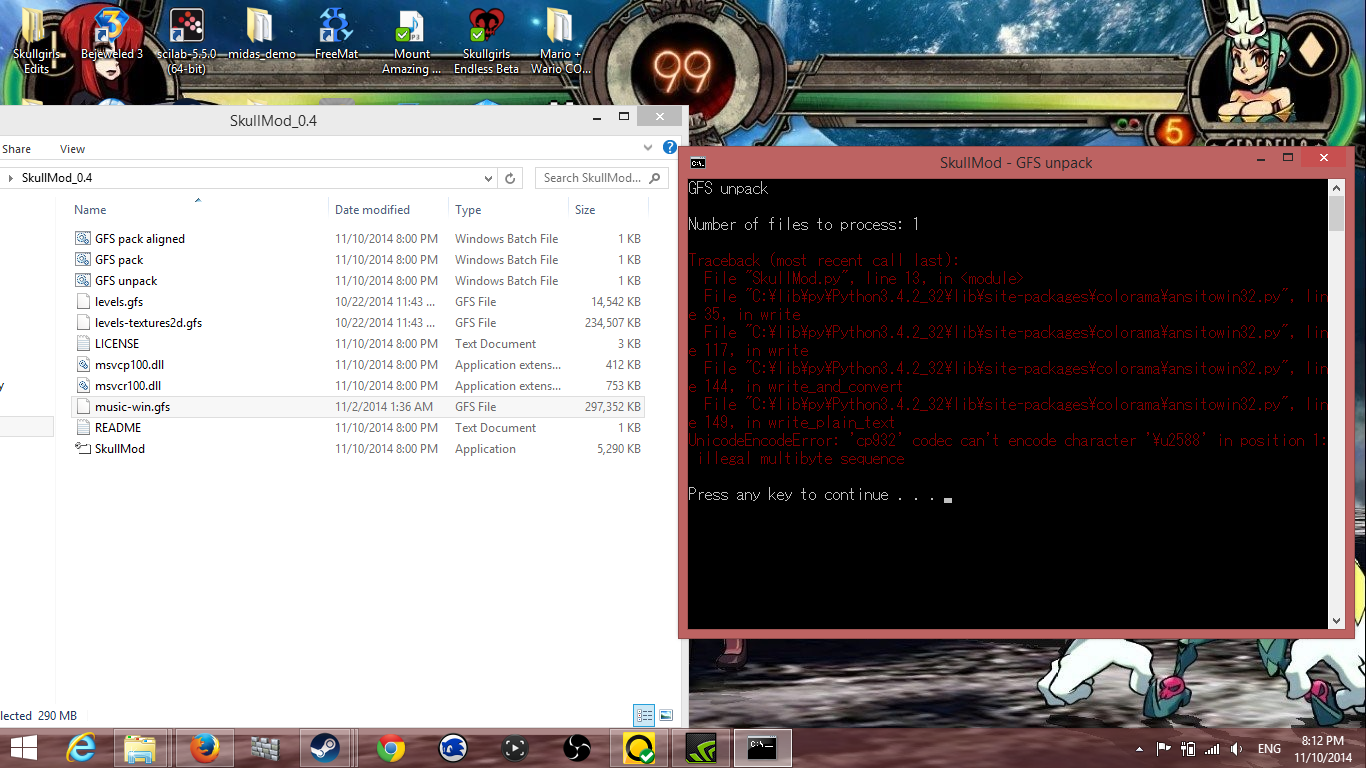Switch to large icons view in Explorer
Screen dimensions: 1366x768
[666, 715]
